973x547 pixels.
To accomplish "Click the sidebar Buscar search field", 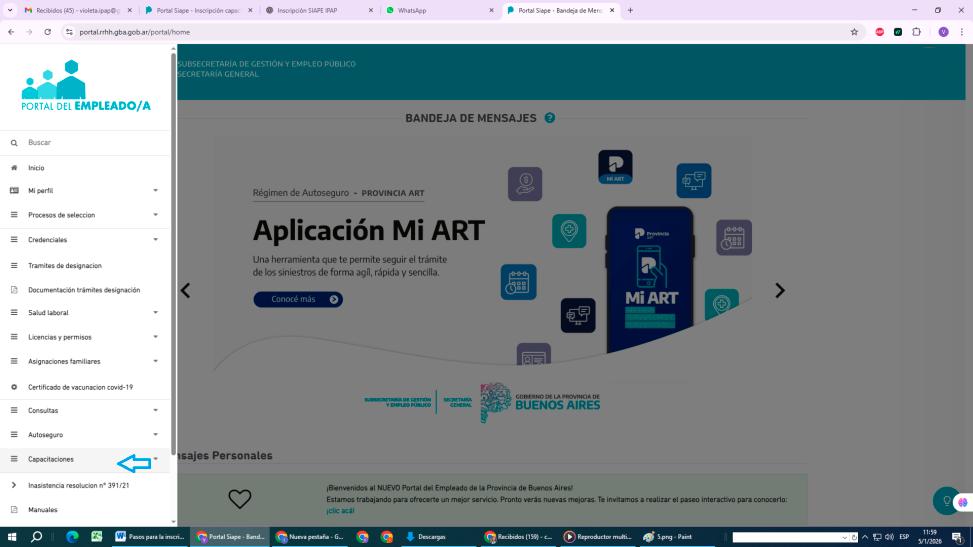I will (x=90, y=143).
